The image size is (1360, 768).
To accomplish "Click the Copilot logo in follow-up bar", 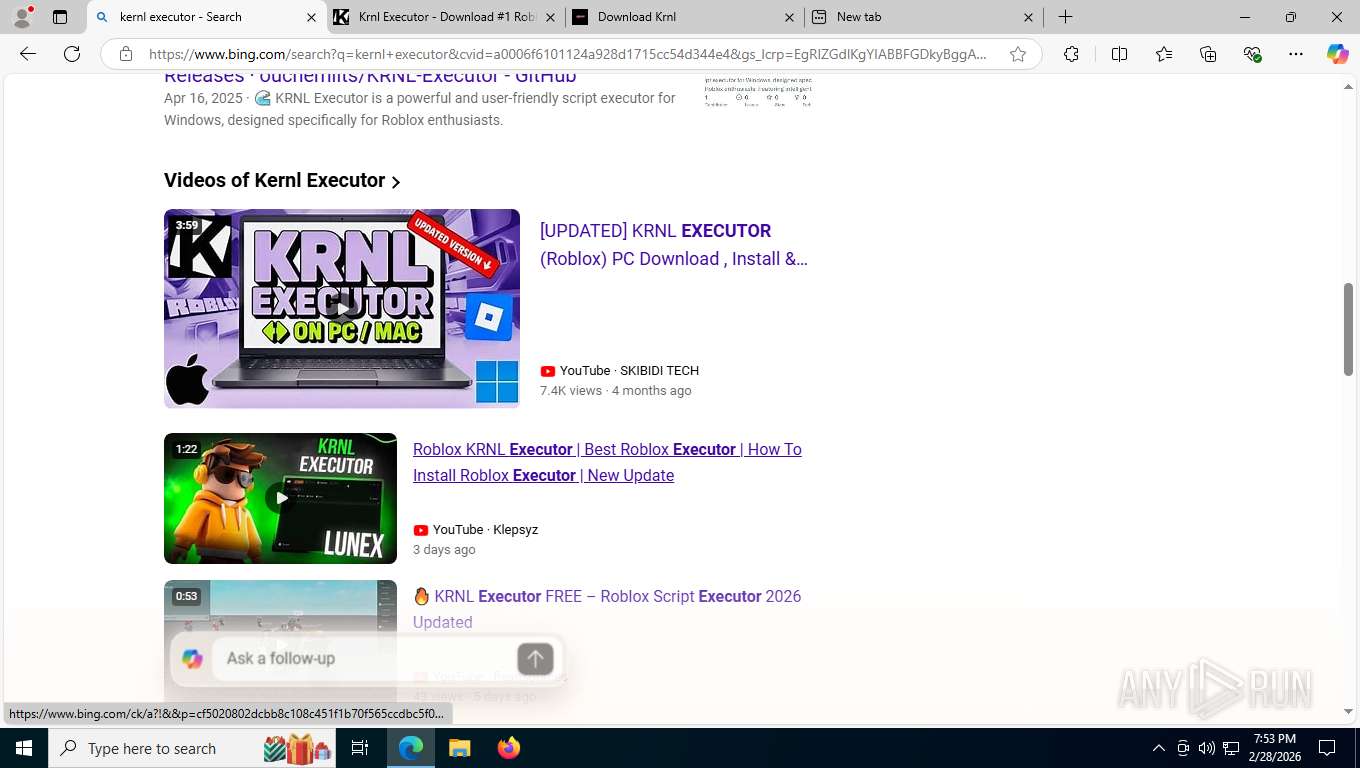I will tap(192, 658).
